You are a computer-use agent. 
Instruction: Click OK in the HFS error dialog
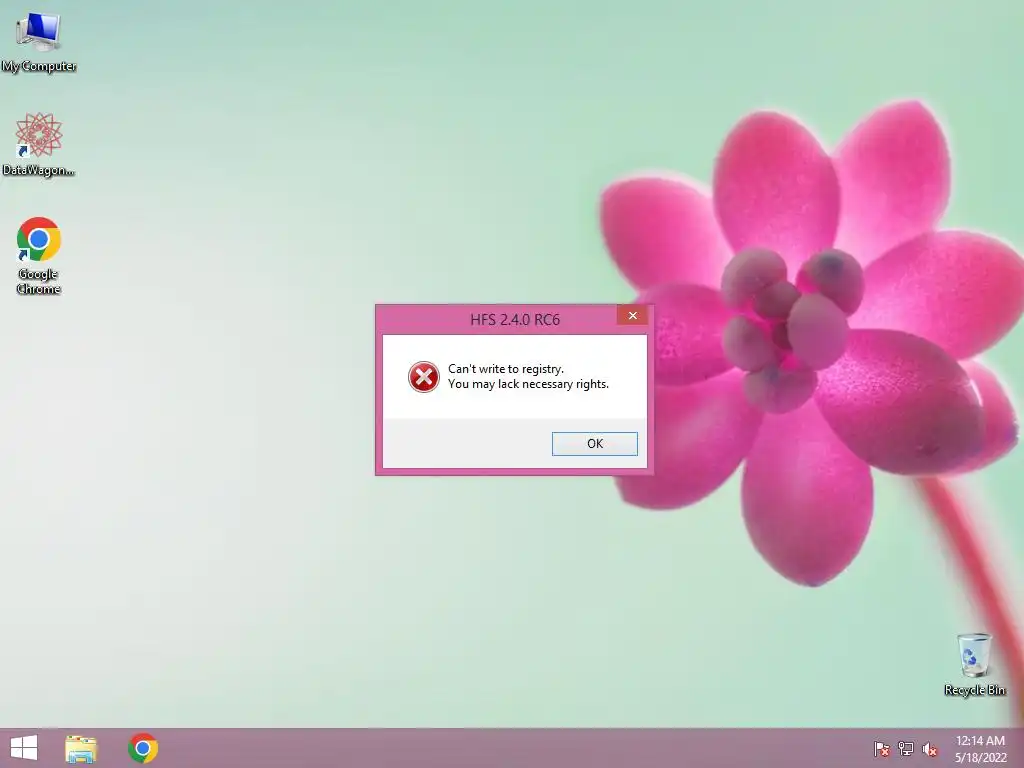[x=594, y=443]
